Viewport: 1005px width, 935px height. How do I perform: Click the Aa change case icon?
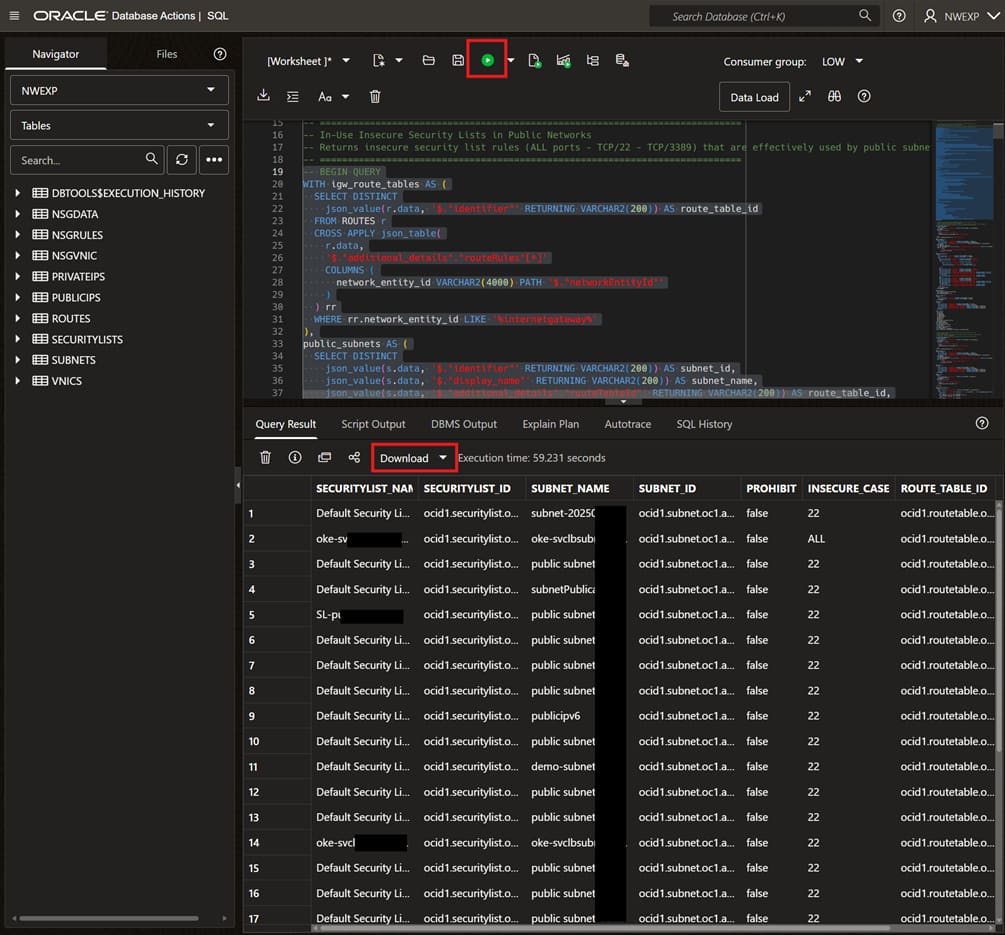click(x=325, y=97)
